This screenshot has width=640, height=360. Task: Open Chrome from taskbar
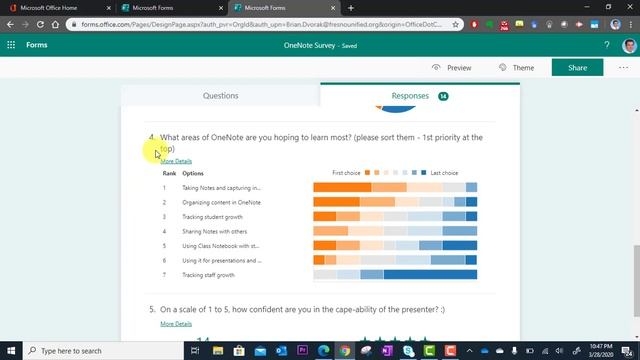click(345, 351)
